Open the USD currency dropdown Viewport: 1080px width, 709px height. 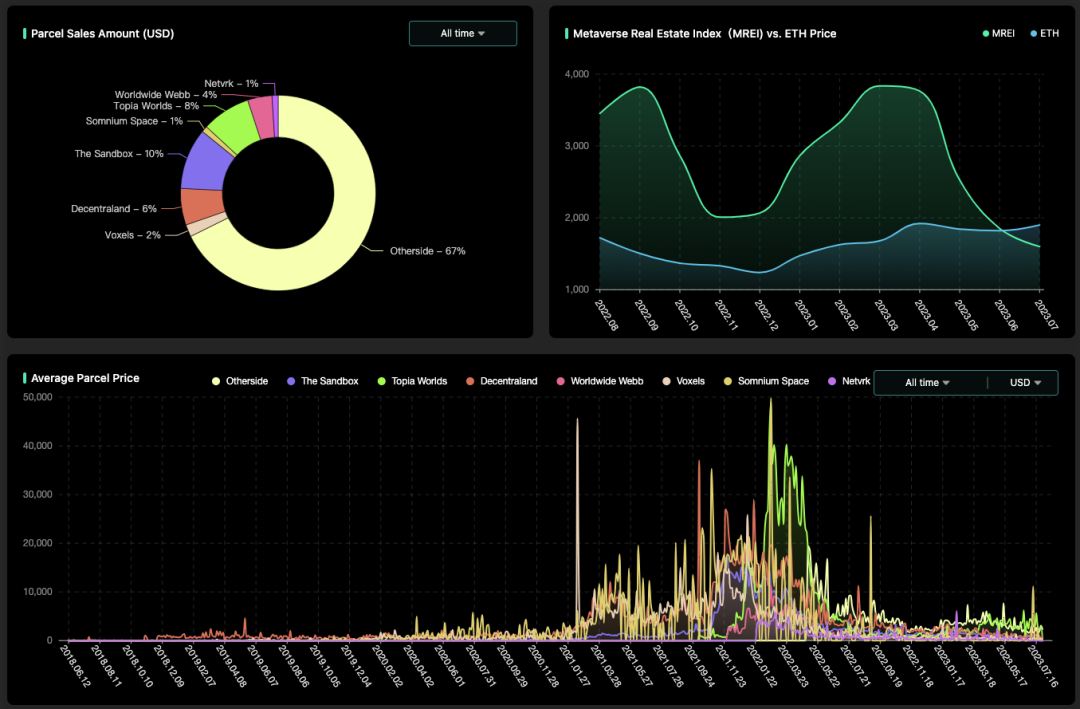tap(1025, 382)
